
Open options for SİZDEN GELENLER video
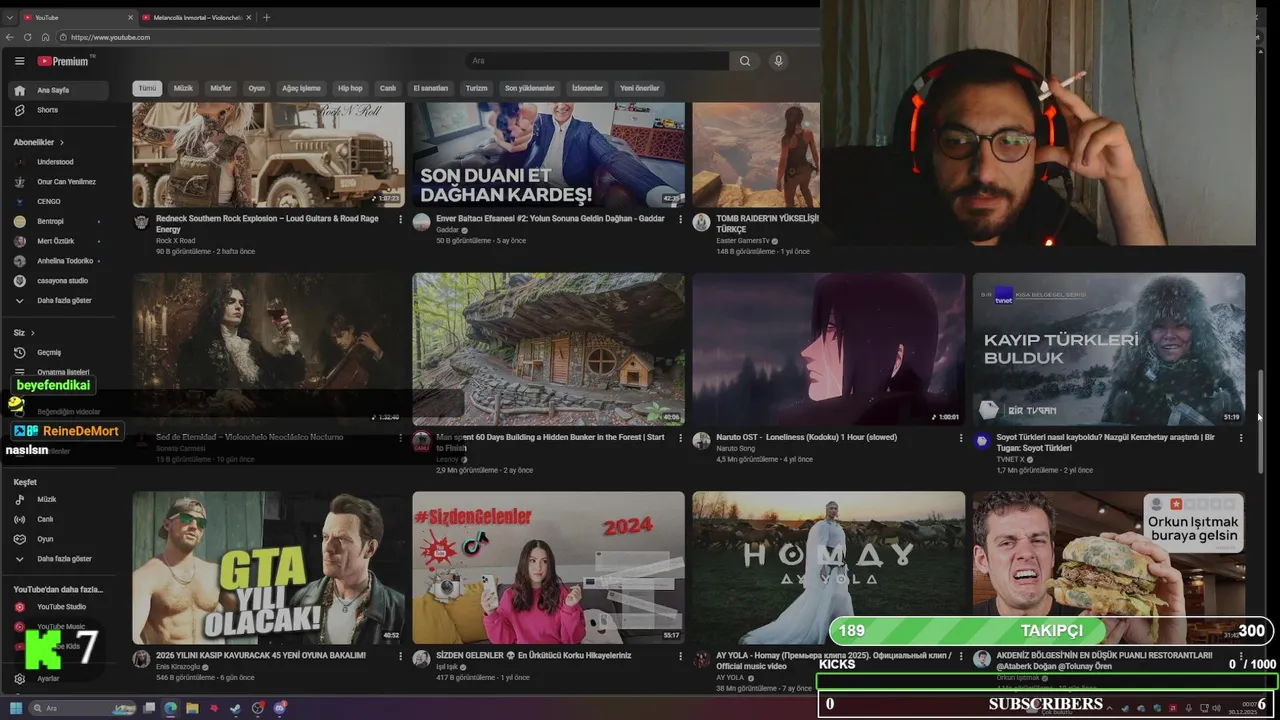(681, 656)
